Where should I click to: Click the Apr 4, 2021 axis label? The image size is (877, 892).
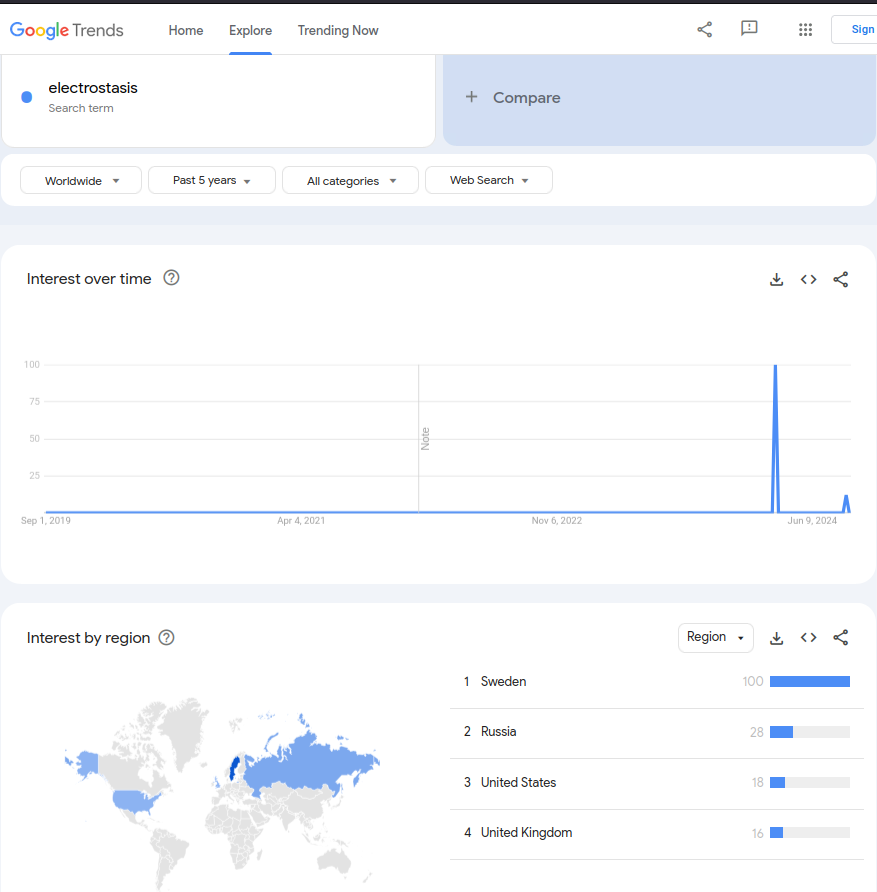pos(301,521)
